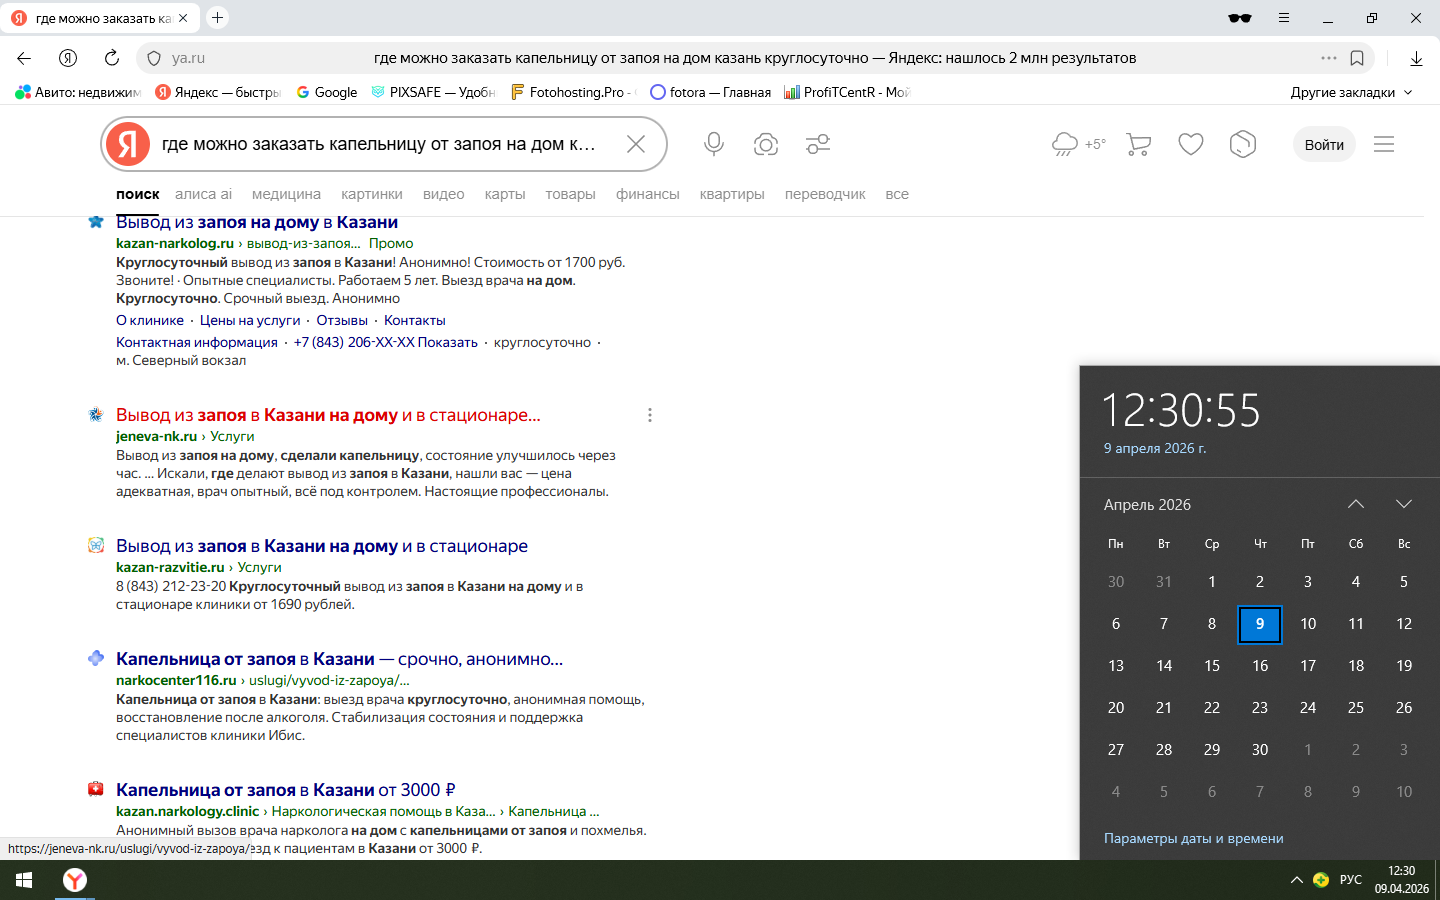The width and height of the screenshot is (1440, 900).
Task: Reload the page in browser toolbar
Action: [x=112, y=58]
